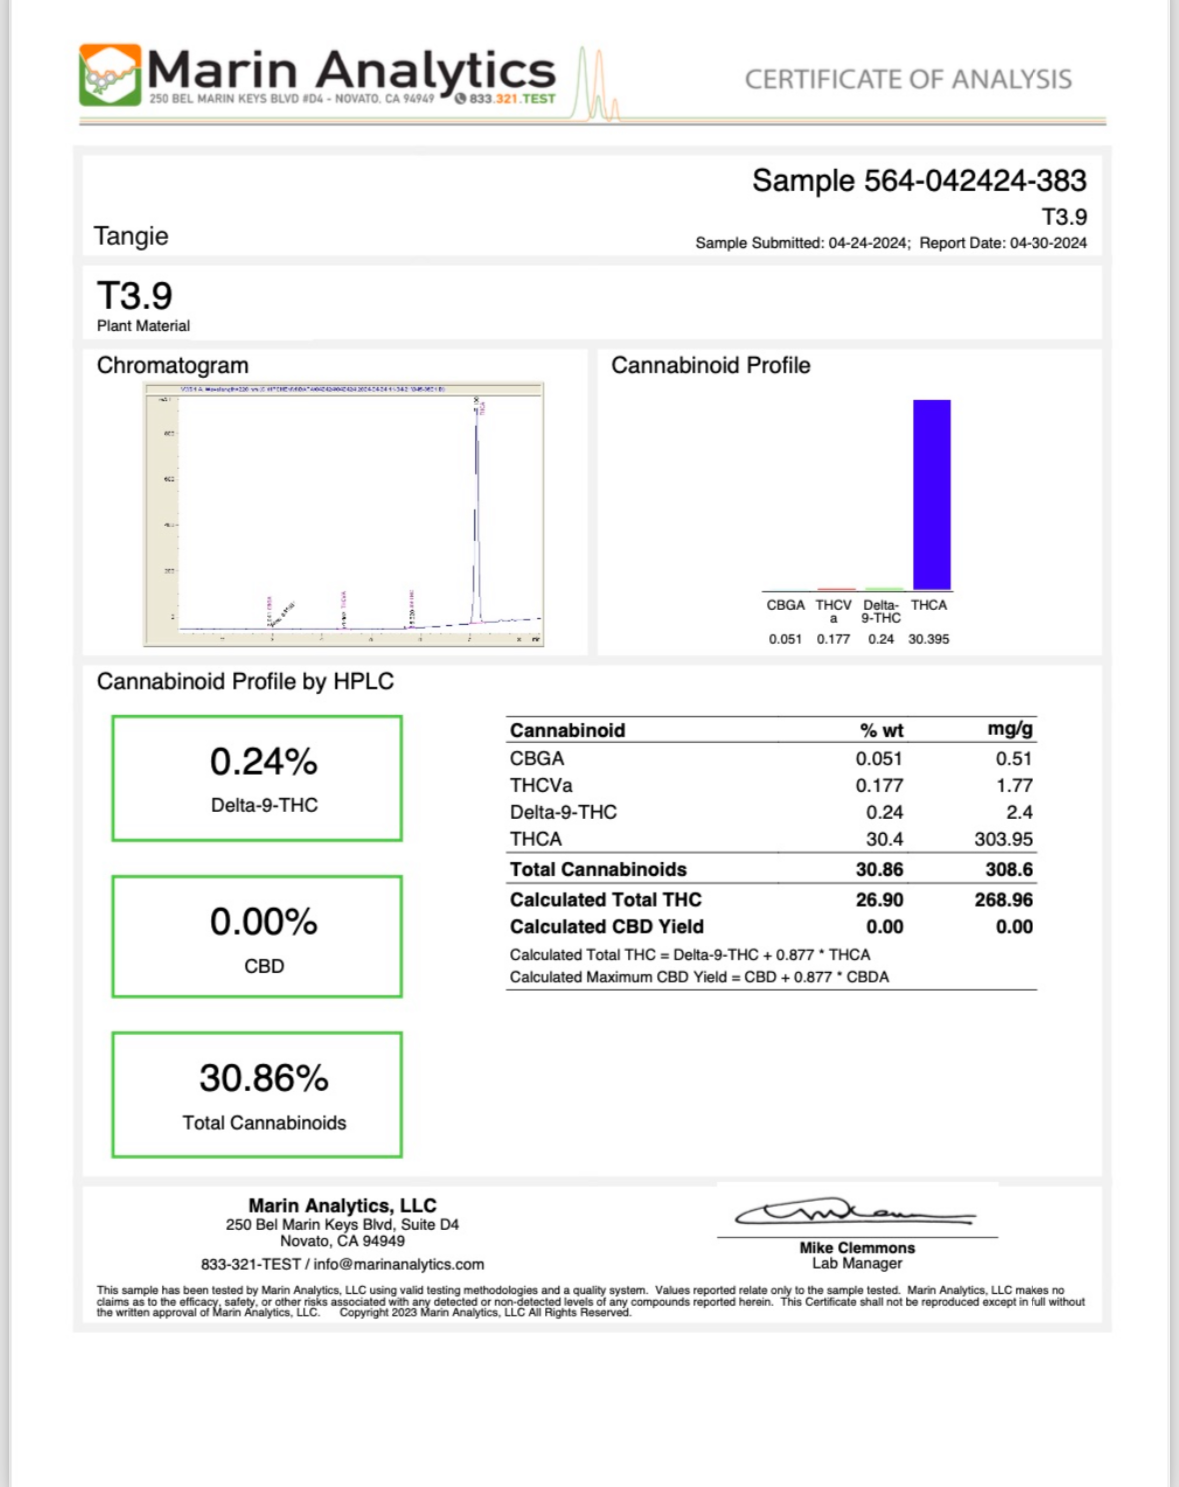Click 'Cannabinoid Profile by HPLC' heading
Screen dimensions: 1179x1487
click(x=245, y=681)
